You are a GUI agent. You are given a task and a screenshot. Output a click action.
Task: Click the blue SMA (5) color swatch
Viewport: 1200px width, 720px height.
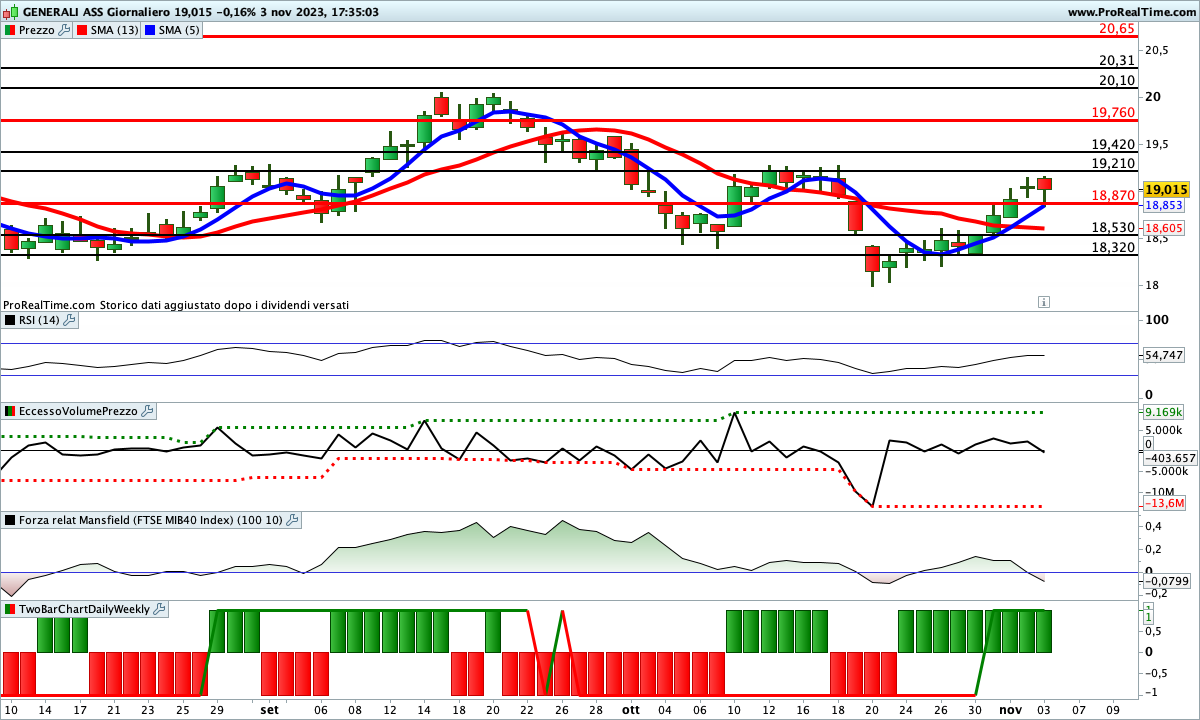click(149, 30)
